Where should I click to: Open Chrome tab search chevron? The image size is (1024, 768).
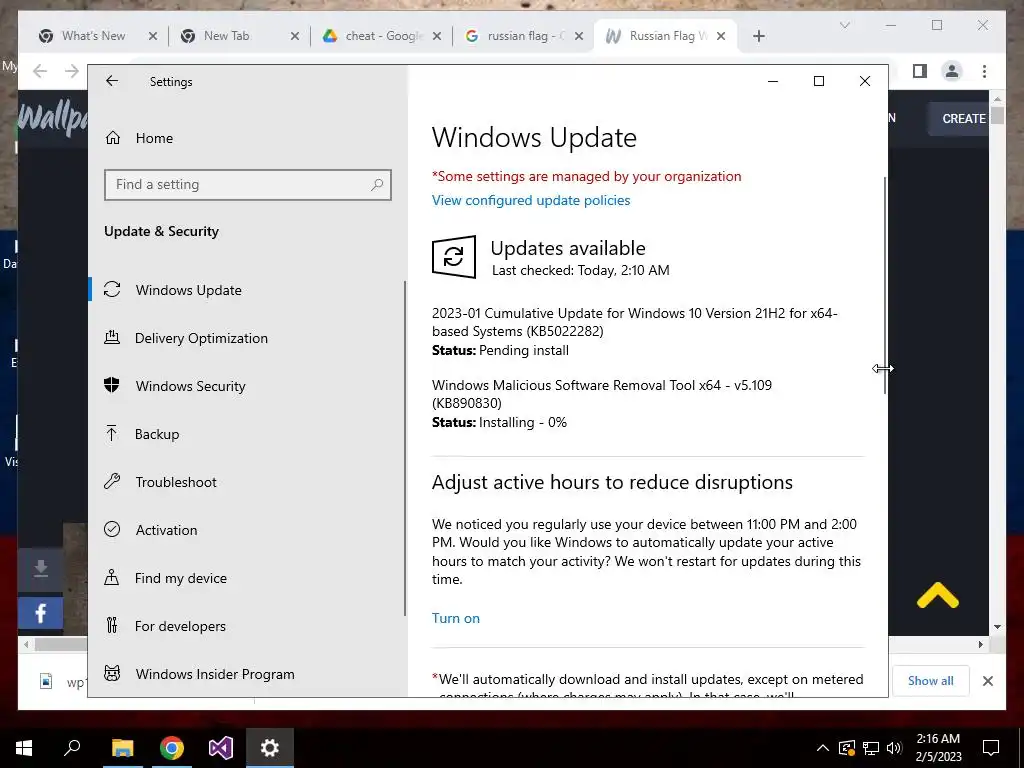(x=844, y=25)
